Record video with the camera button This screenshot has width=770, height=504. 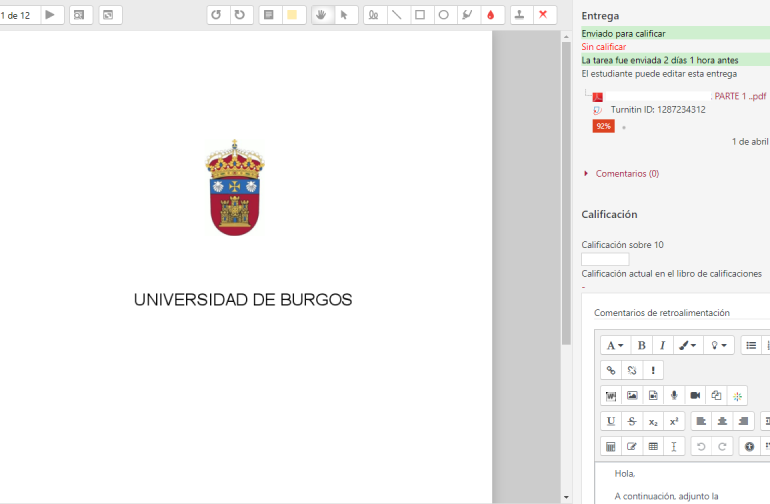[695, 395]
